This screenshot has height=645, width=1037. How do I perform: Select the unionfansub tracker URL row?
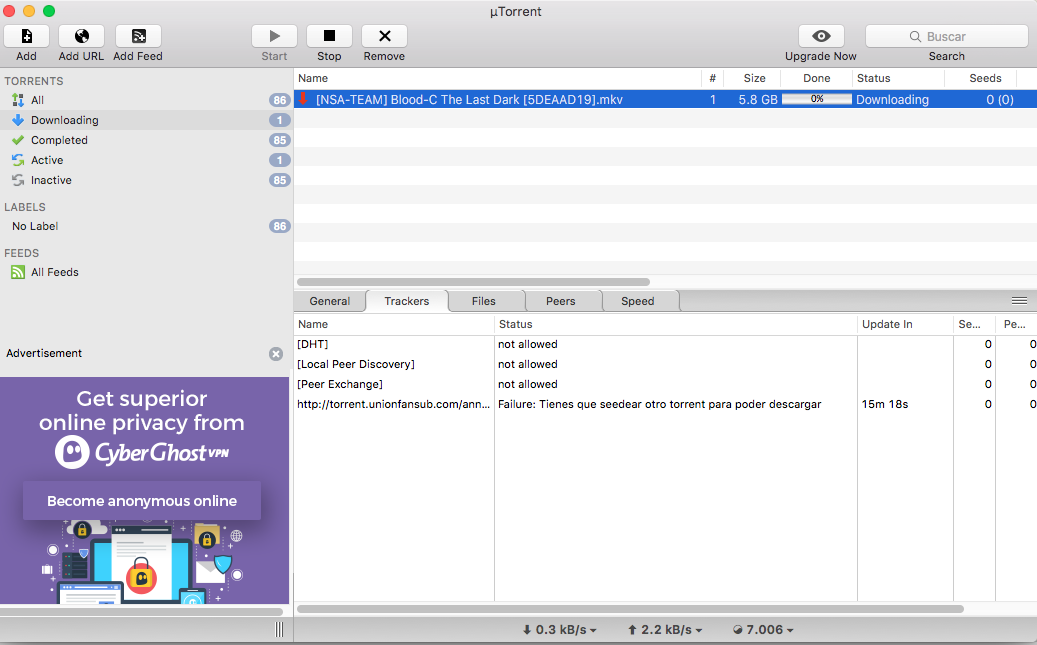(x=665, y=404)
